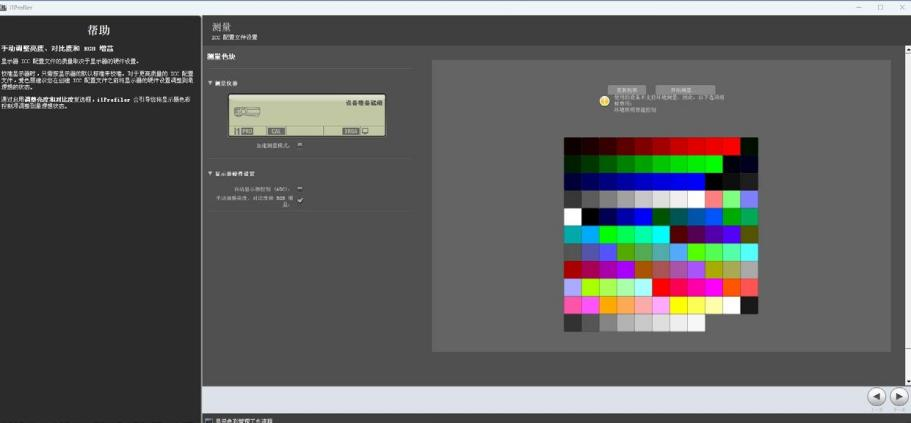Click the 测量 page title
The width and height of the screenshot is (911, 423).
[223, 27]
